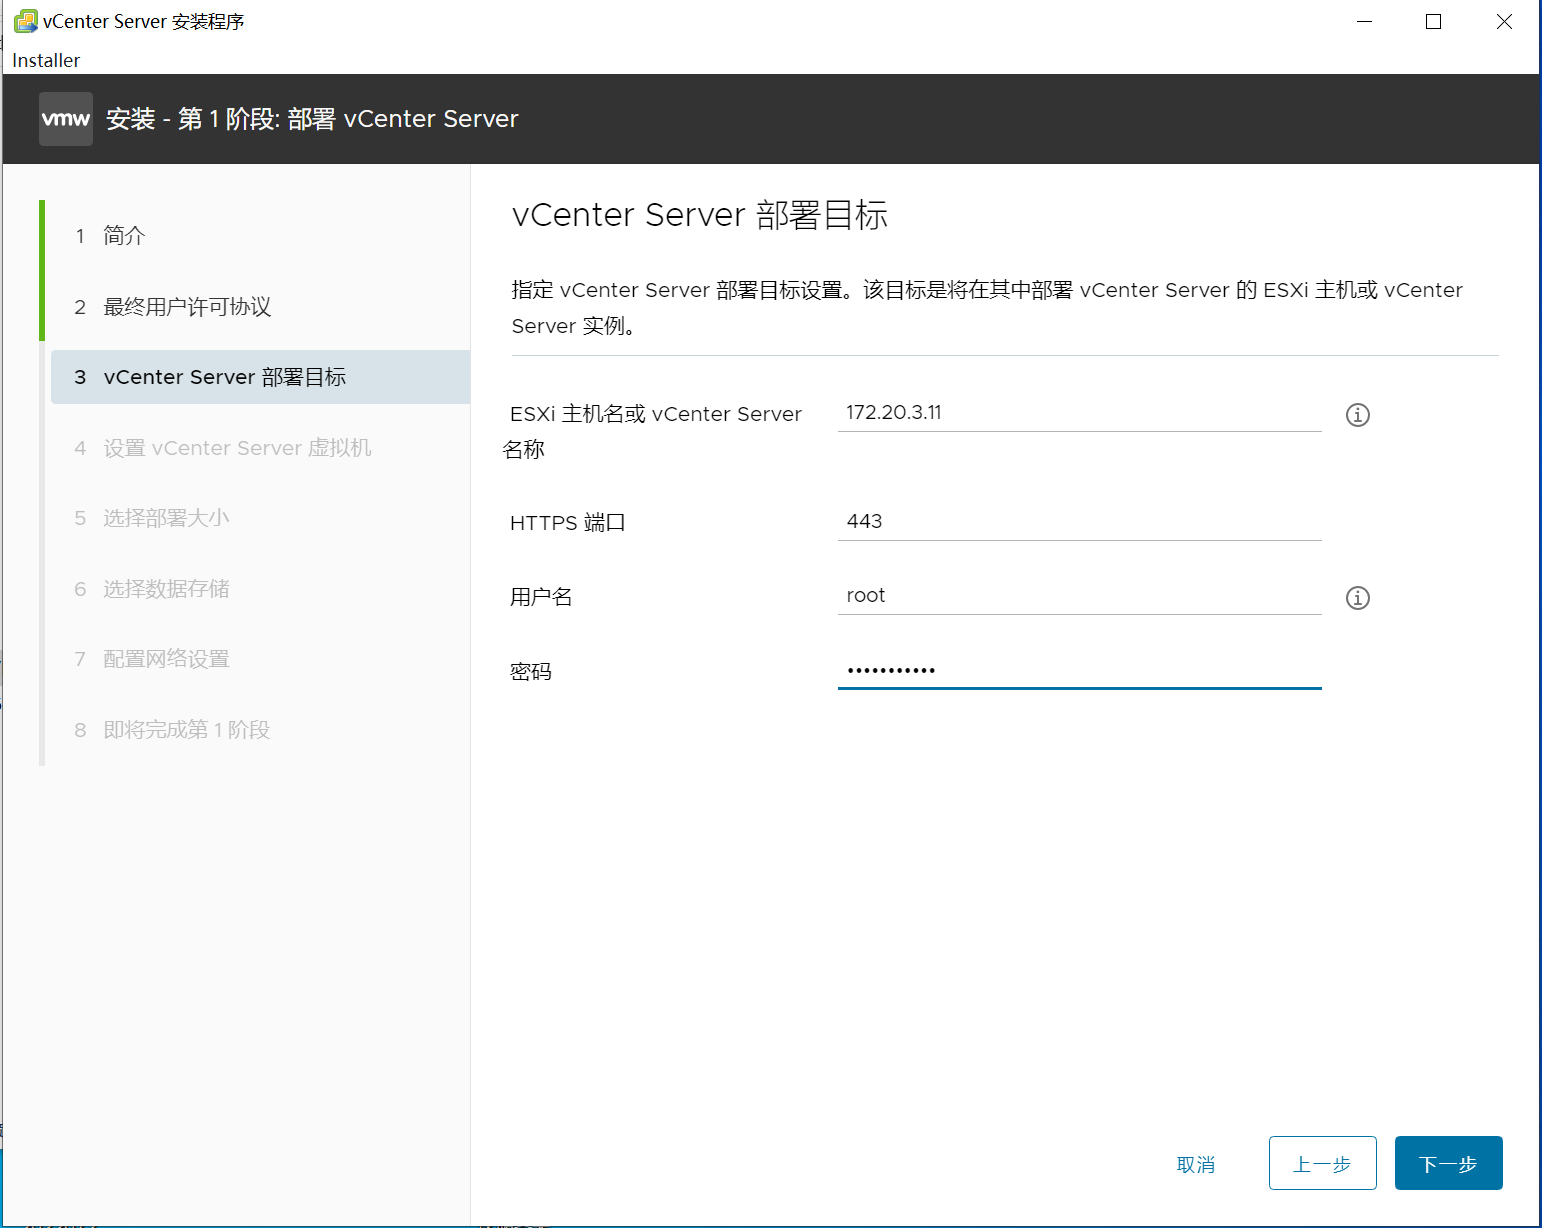This screenshot has height=1228, width=1542.
Task: Click label ESXi 主机名或 vCenter Server 名称
Action: tap(654, 431)
